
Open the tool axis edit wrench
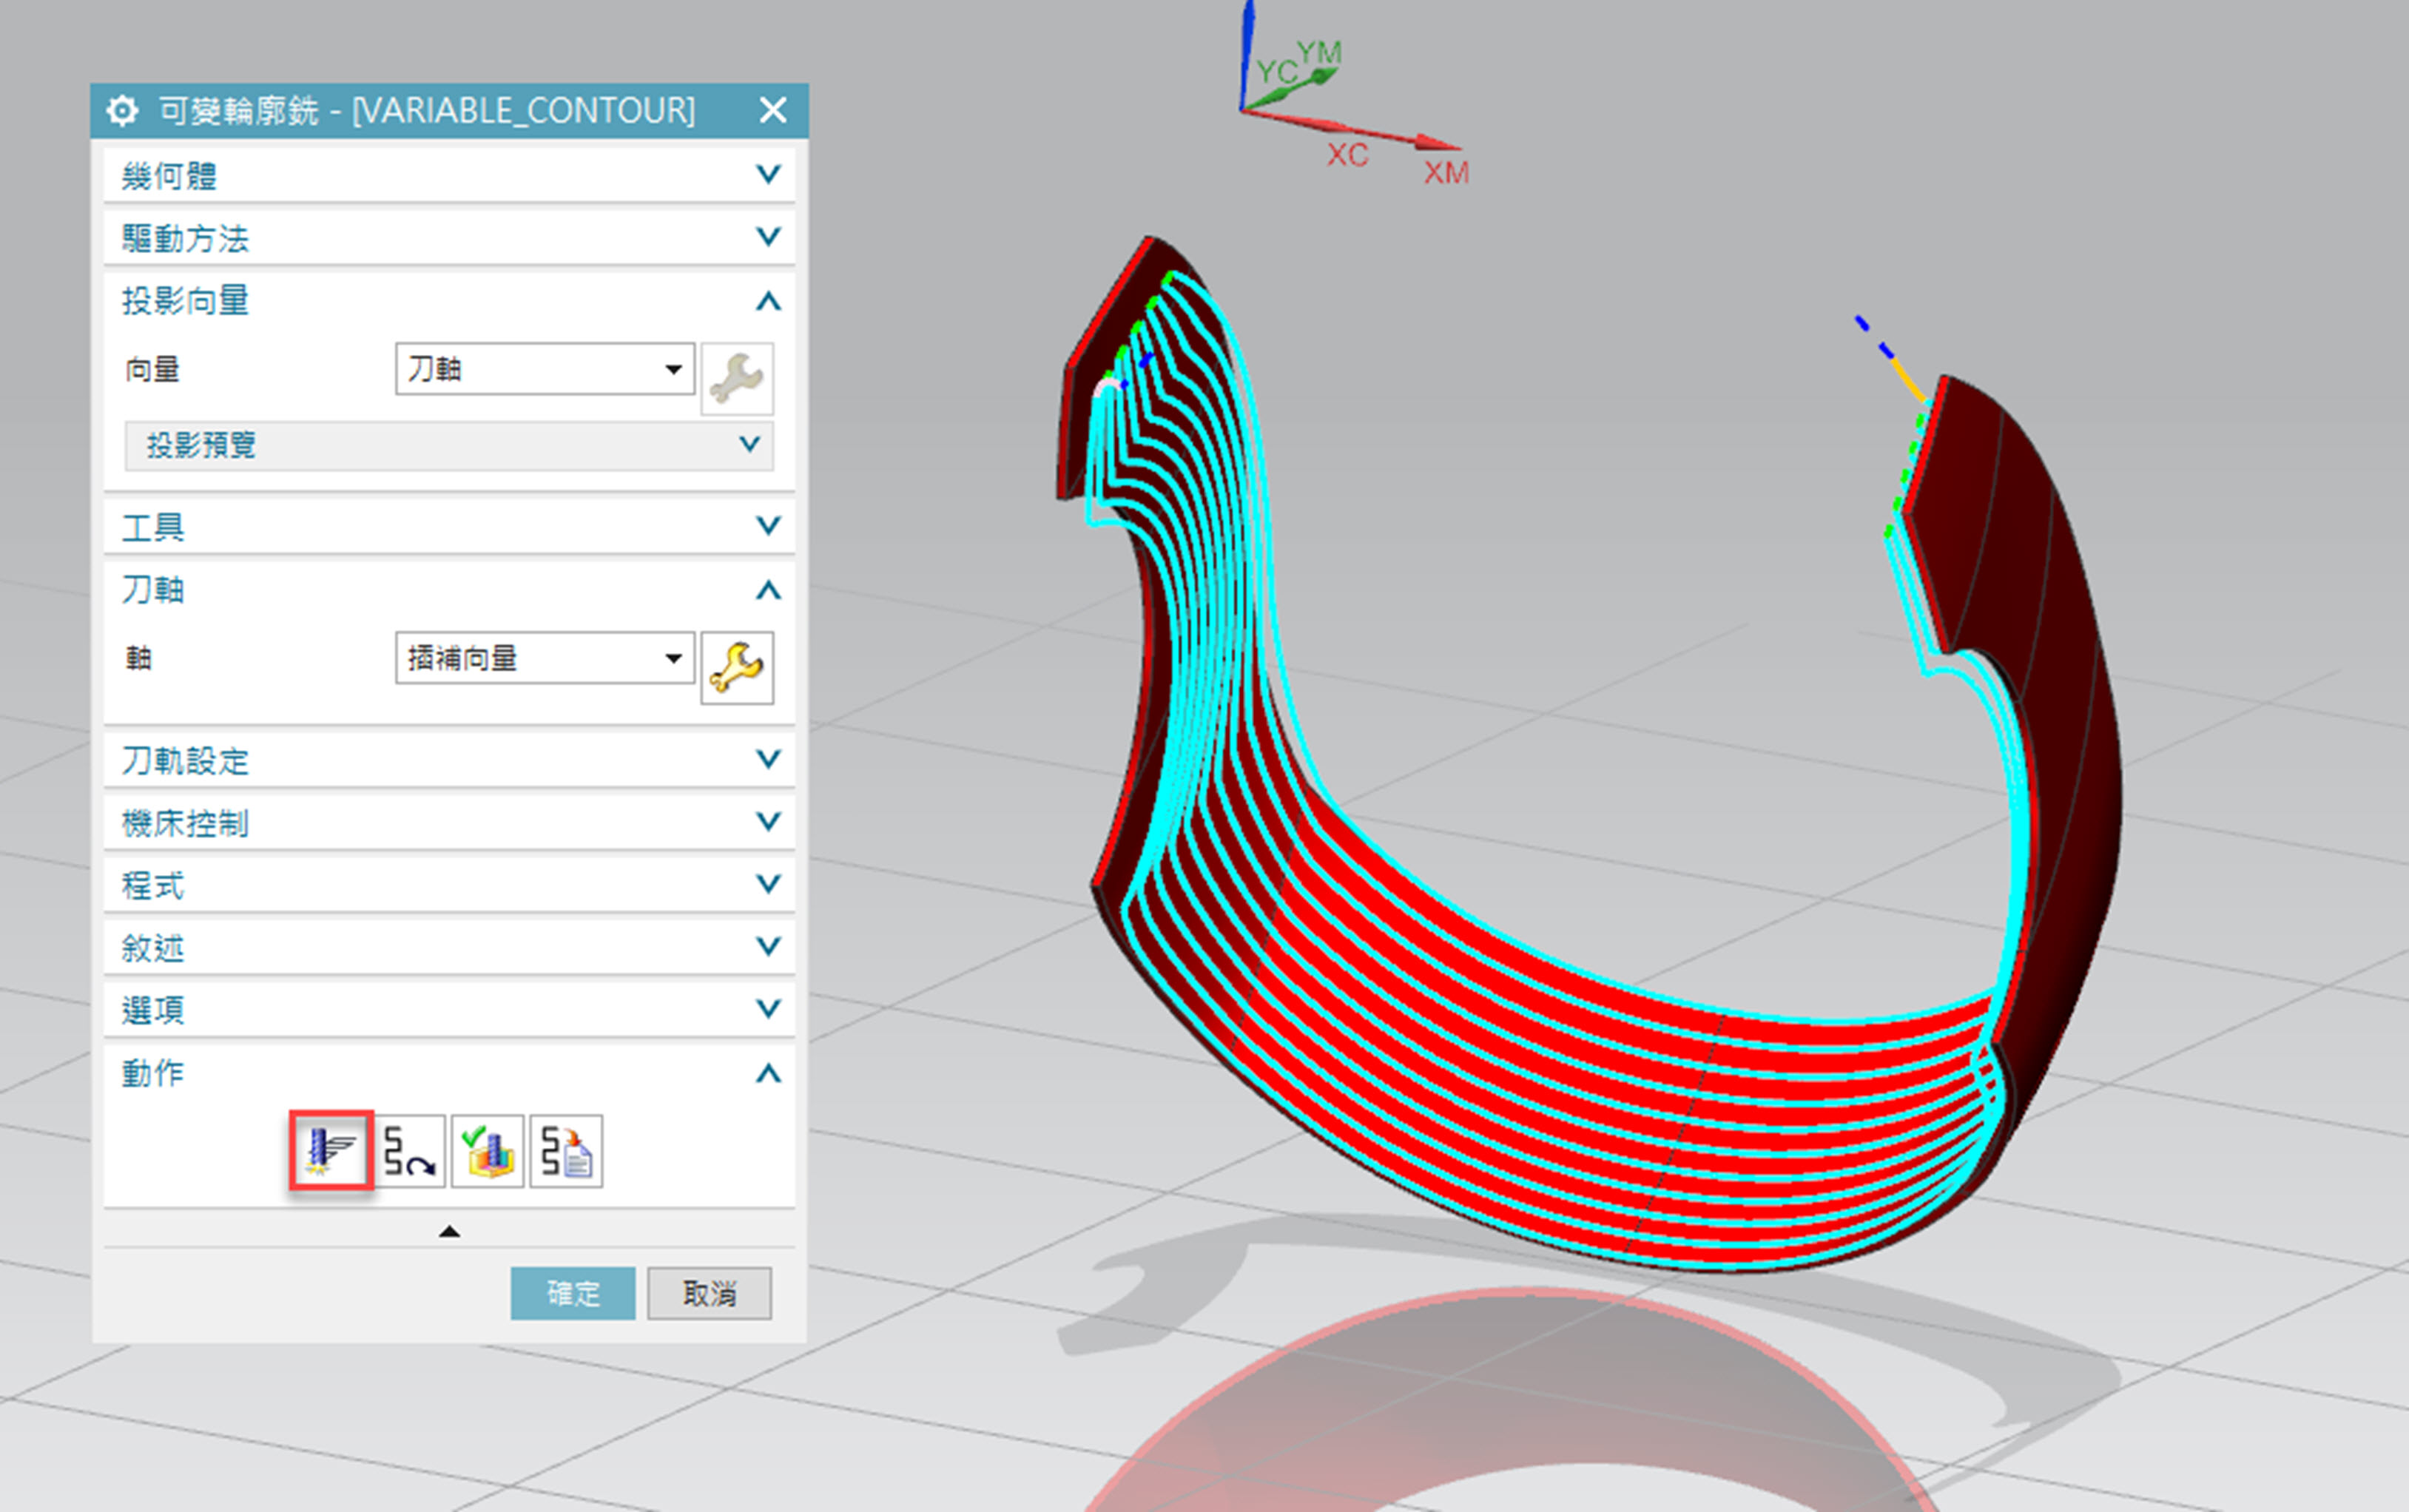pos(737,667)
